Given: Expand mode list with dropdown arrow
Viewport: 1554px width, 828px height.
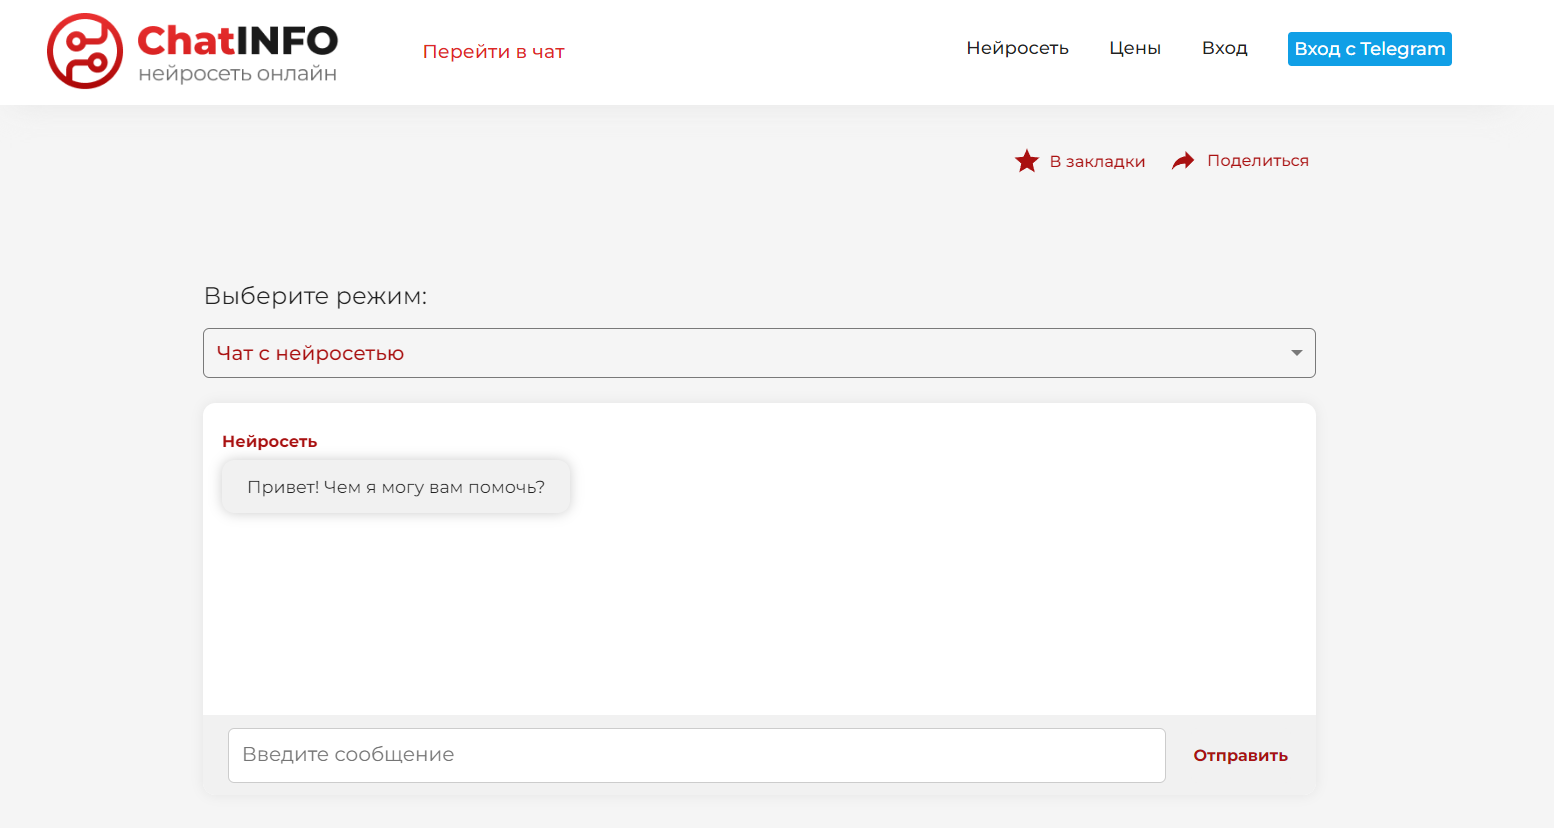Looking at the screenshot, I should [1296, 353].
